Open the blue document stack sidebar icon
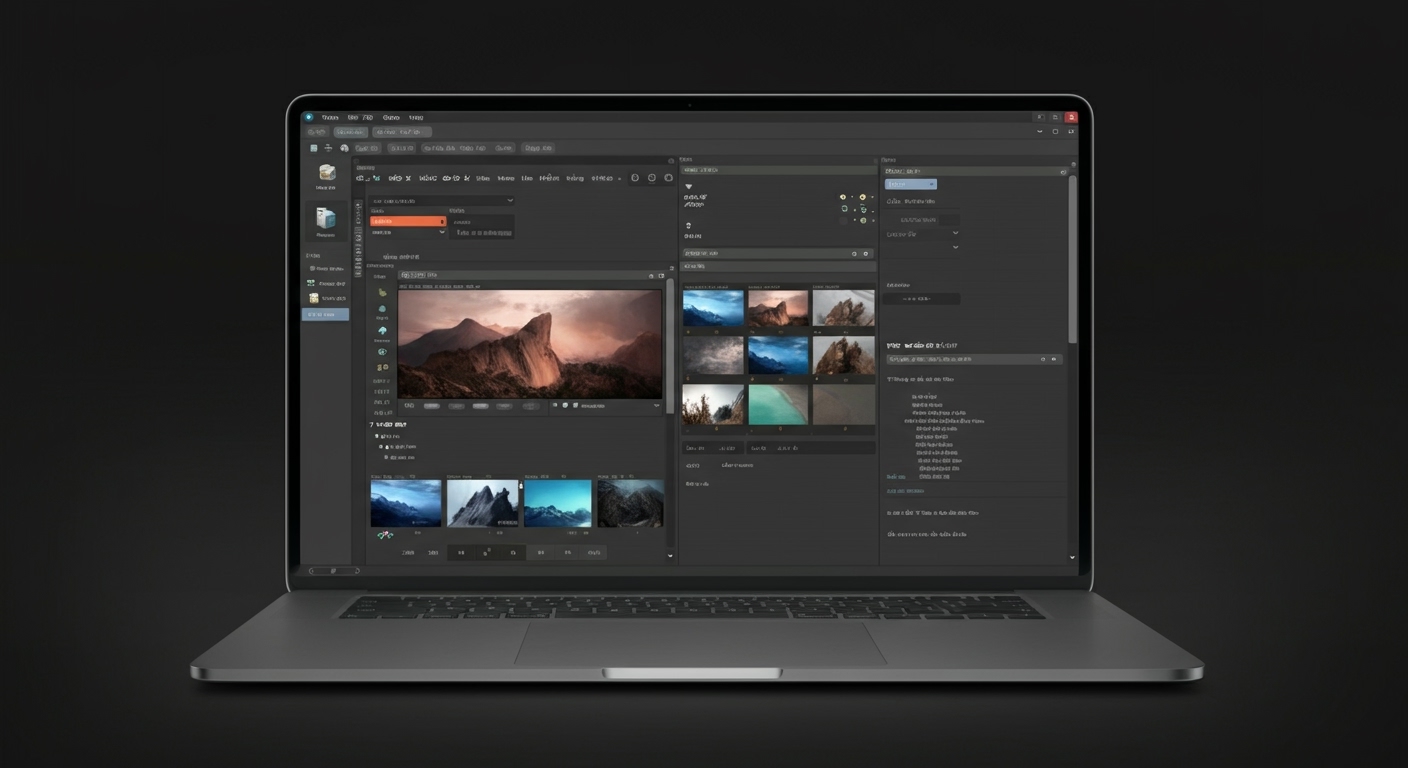Image resolution: width=1408 pixels, height=768 pixels. pos(325,218)
